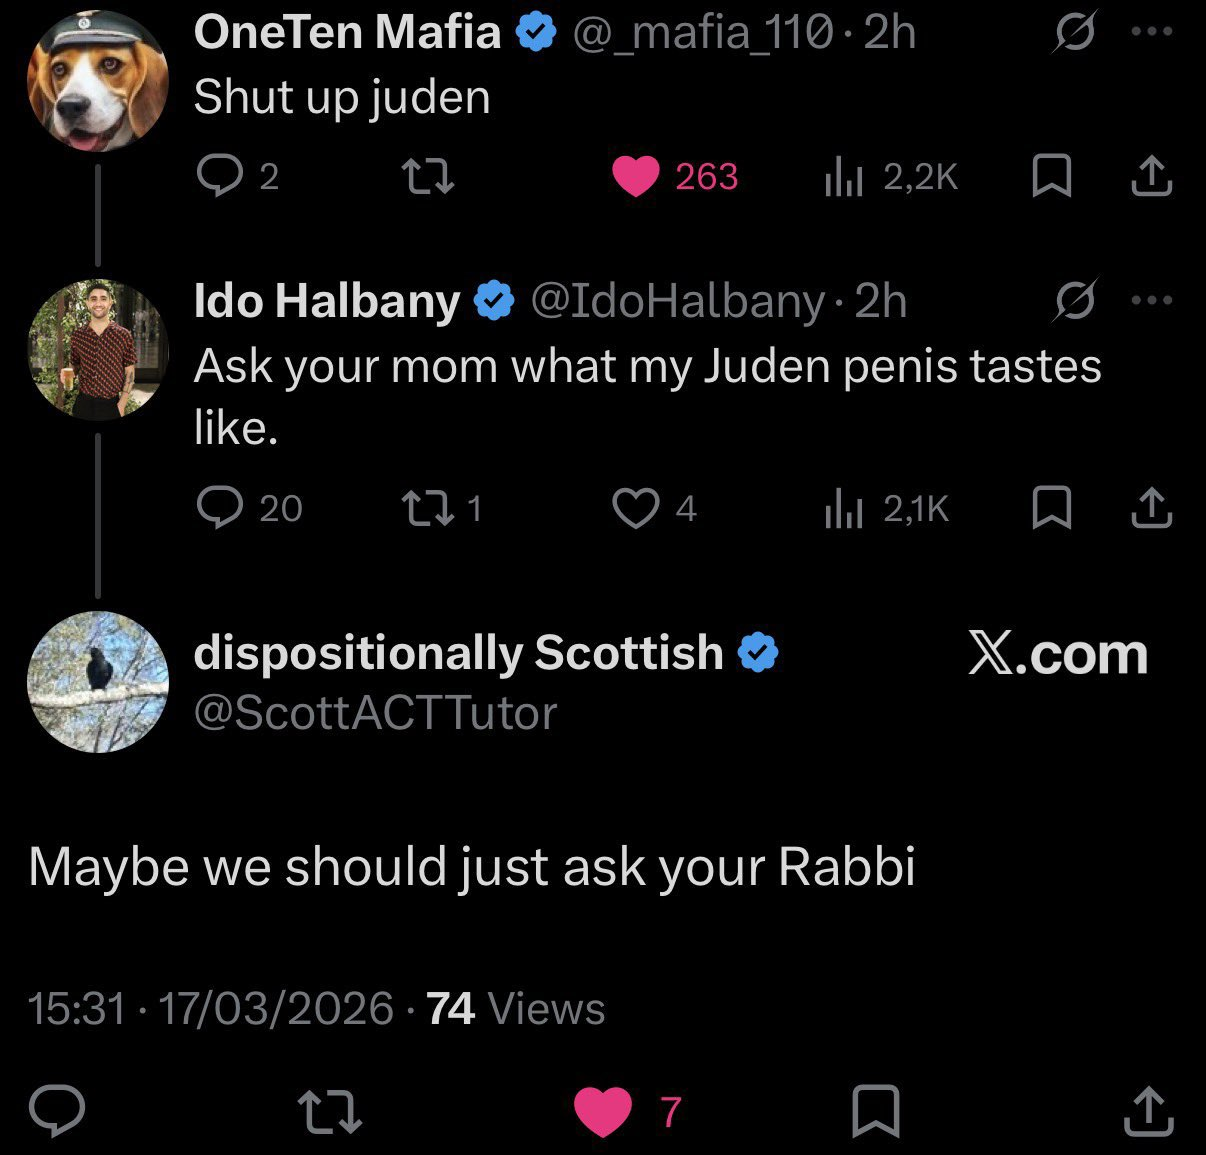Open the @IdoHalbany profile handle
The image size is (1206, 1155).
pos(677,300)
